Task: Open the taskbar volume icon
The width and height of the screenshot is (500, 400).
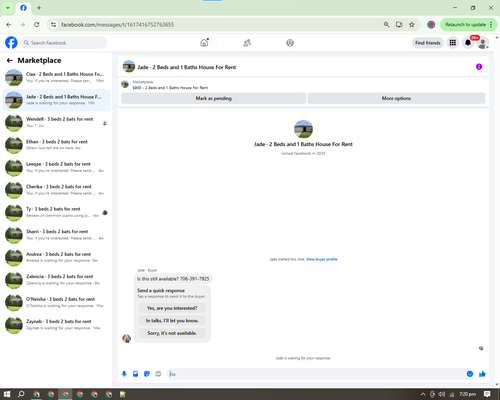Action: [442, 394]
